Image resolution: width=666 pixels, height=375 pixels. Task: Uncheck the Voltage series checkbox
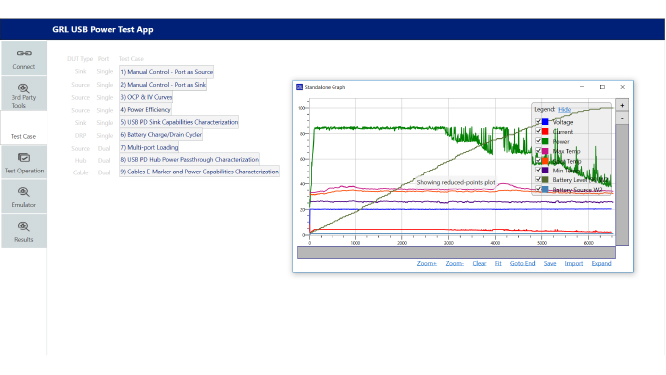click(538, 121)
